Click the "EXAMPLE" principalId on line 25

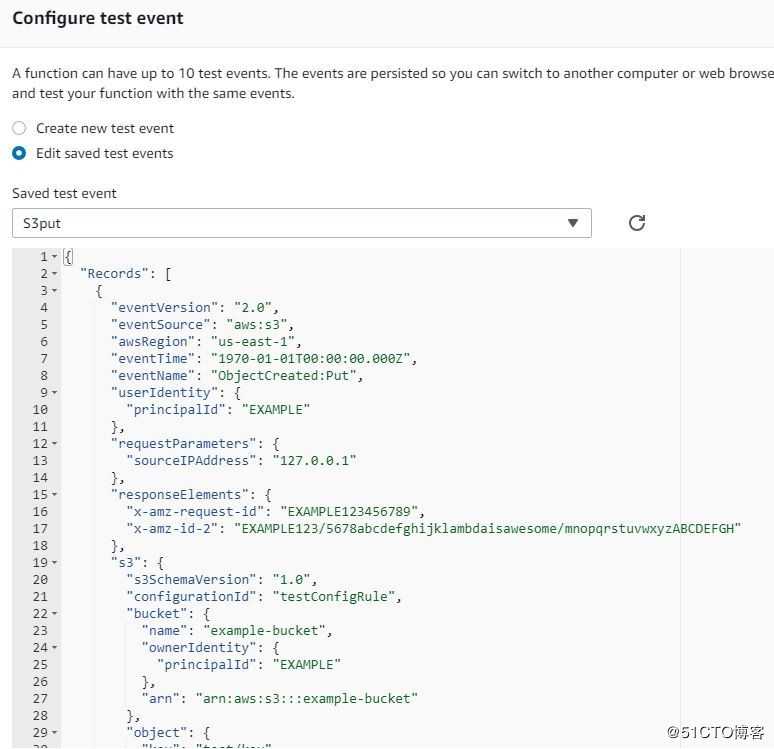[307, 665]
